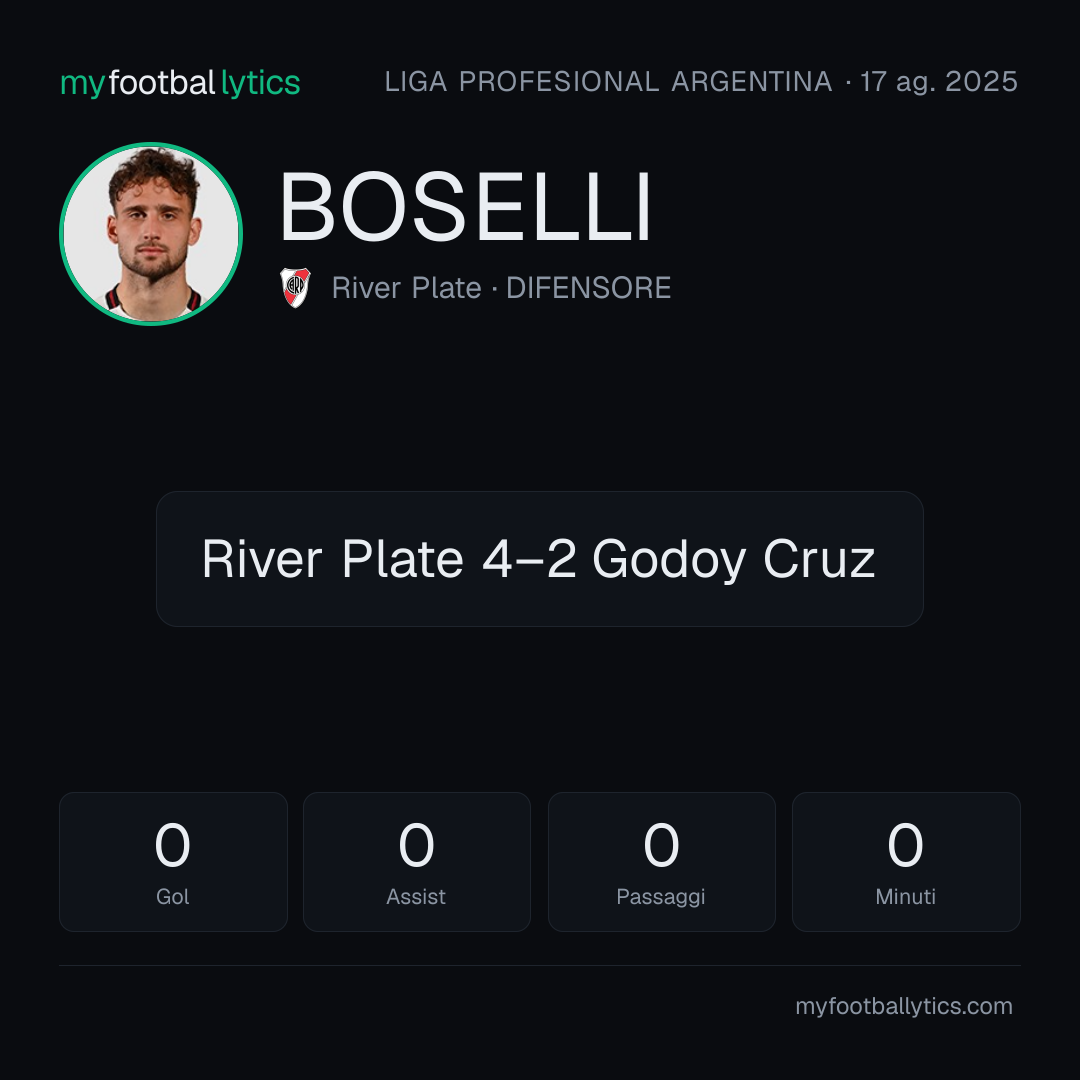Viewport: 1080px width, 1080px height.
Task: Click the DIFENSORE position label
Action: (589, 288)
